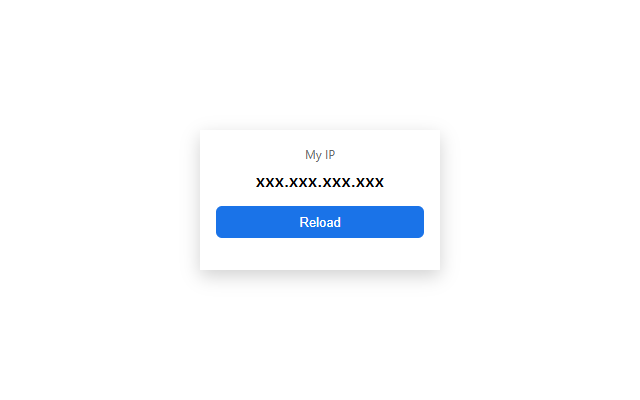Click the card space between IP and Reload
The image size is (640, 400).
click(x=320, y=198)
